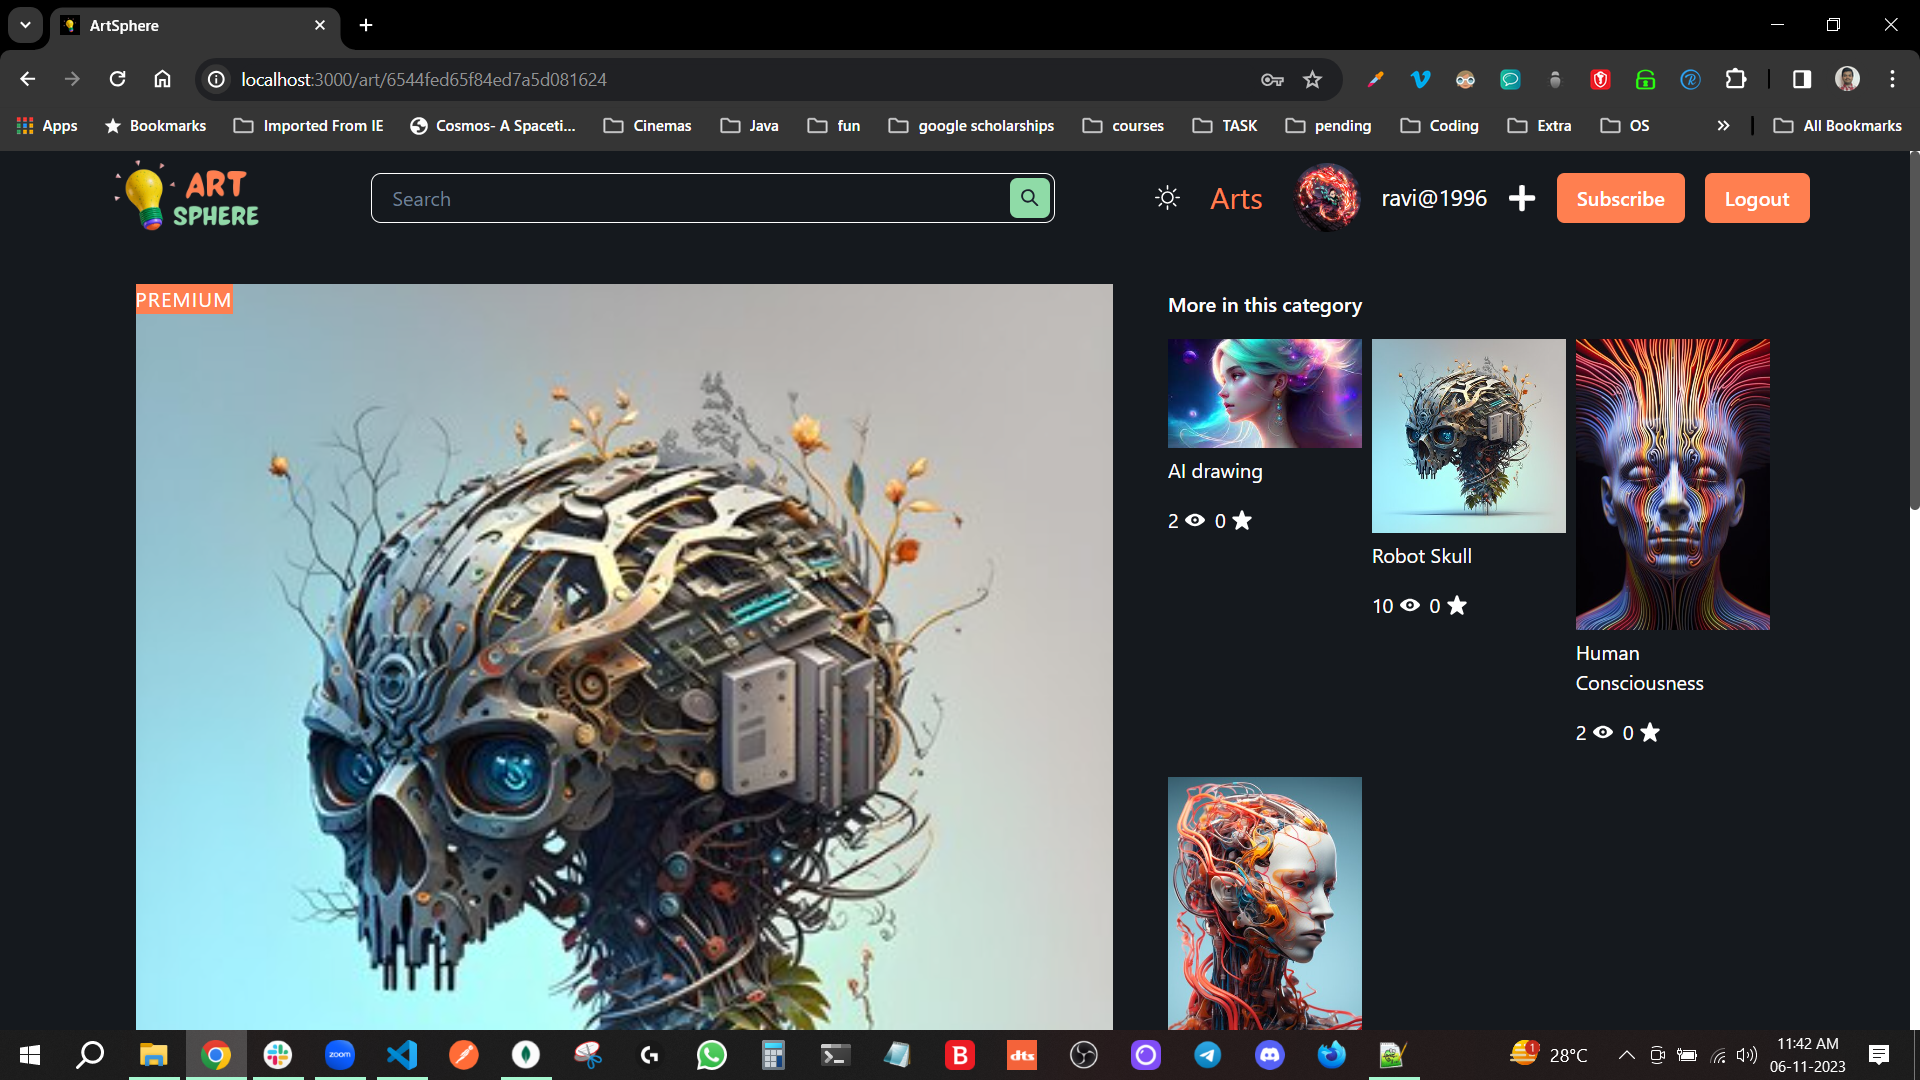Click the reload page icon
The width and height of the screenshot is (1920, 1080).
[x=118, y=80]
